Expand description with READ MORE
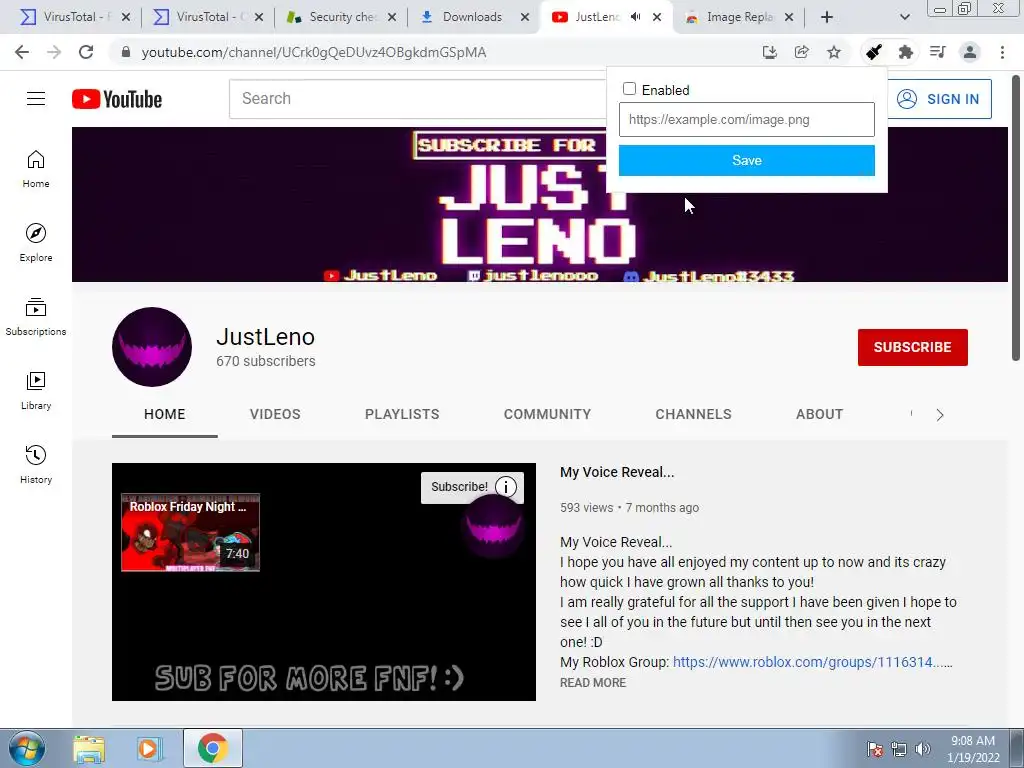 click(x=593, y=682)
